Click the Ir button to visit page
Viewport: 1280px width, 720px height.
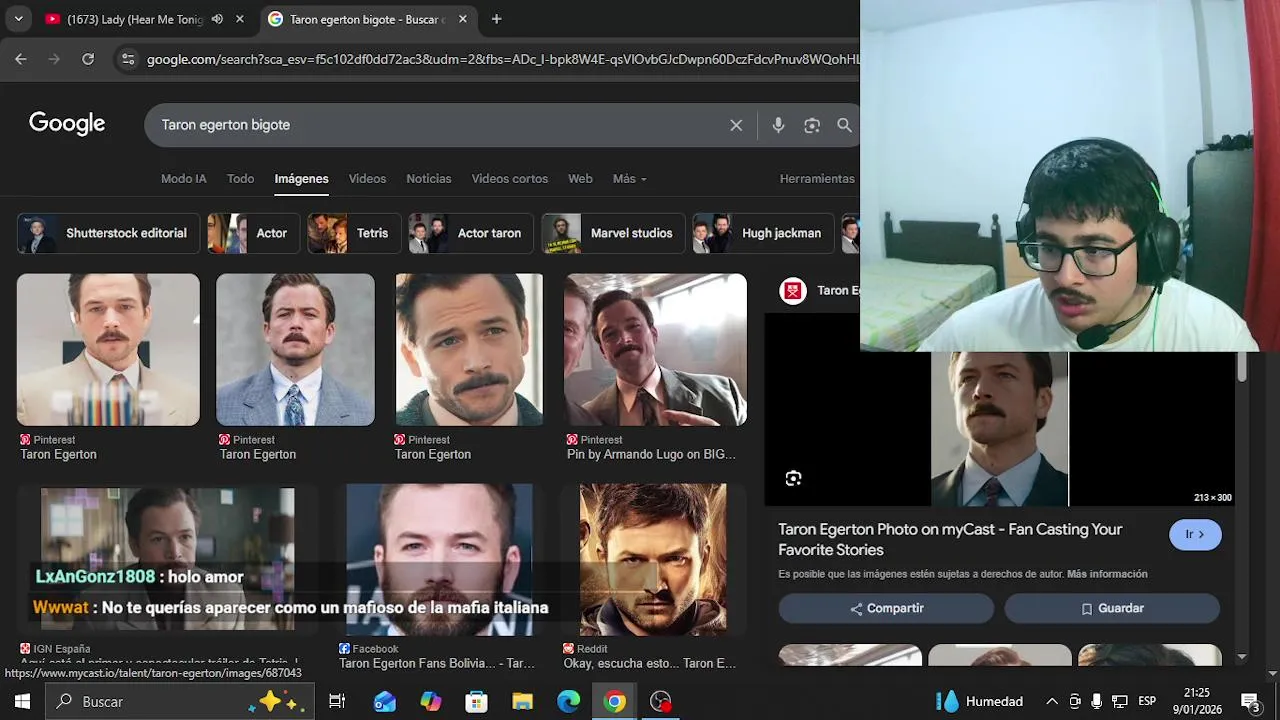click(x=1195, y=534)
